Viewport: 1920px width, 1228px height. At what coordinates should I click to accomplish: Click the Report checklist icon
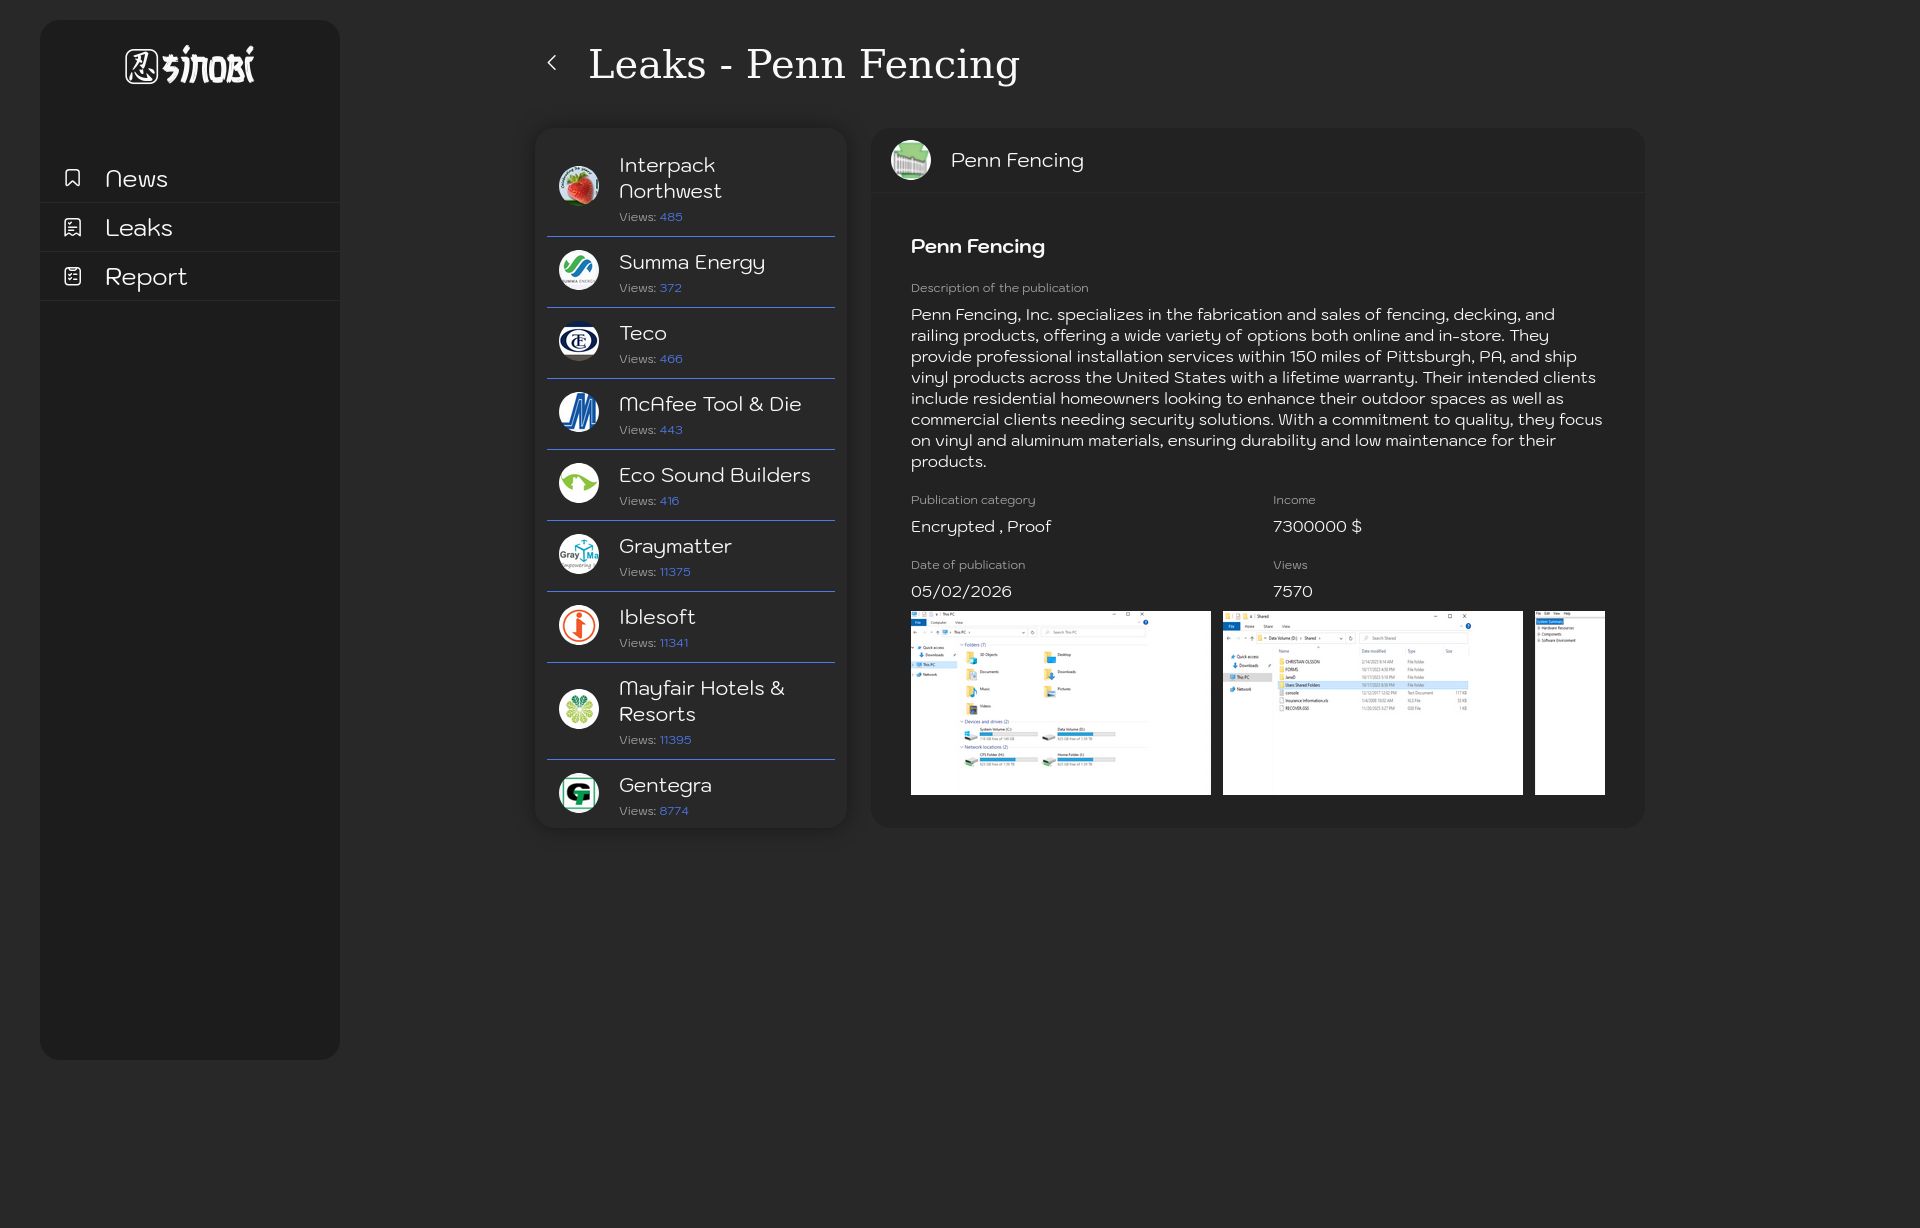click(x=73, y=276)
